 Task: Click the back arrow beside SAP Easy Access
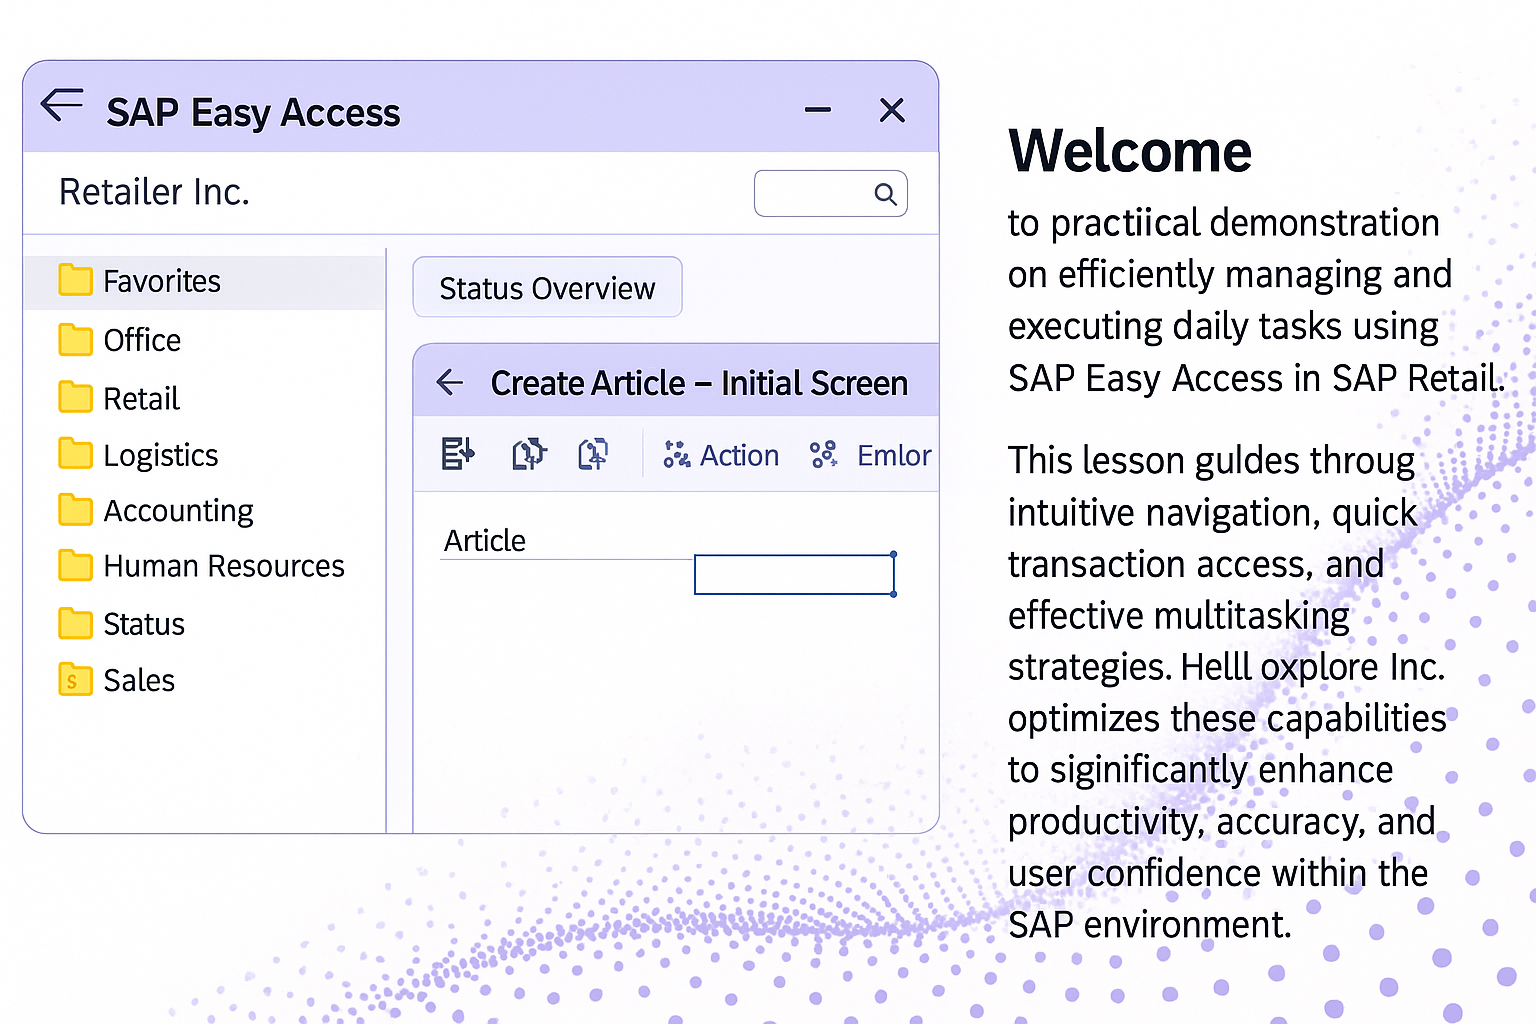coord(62,104)
